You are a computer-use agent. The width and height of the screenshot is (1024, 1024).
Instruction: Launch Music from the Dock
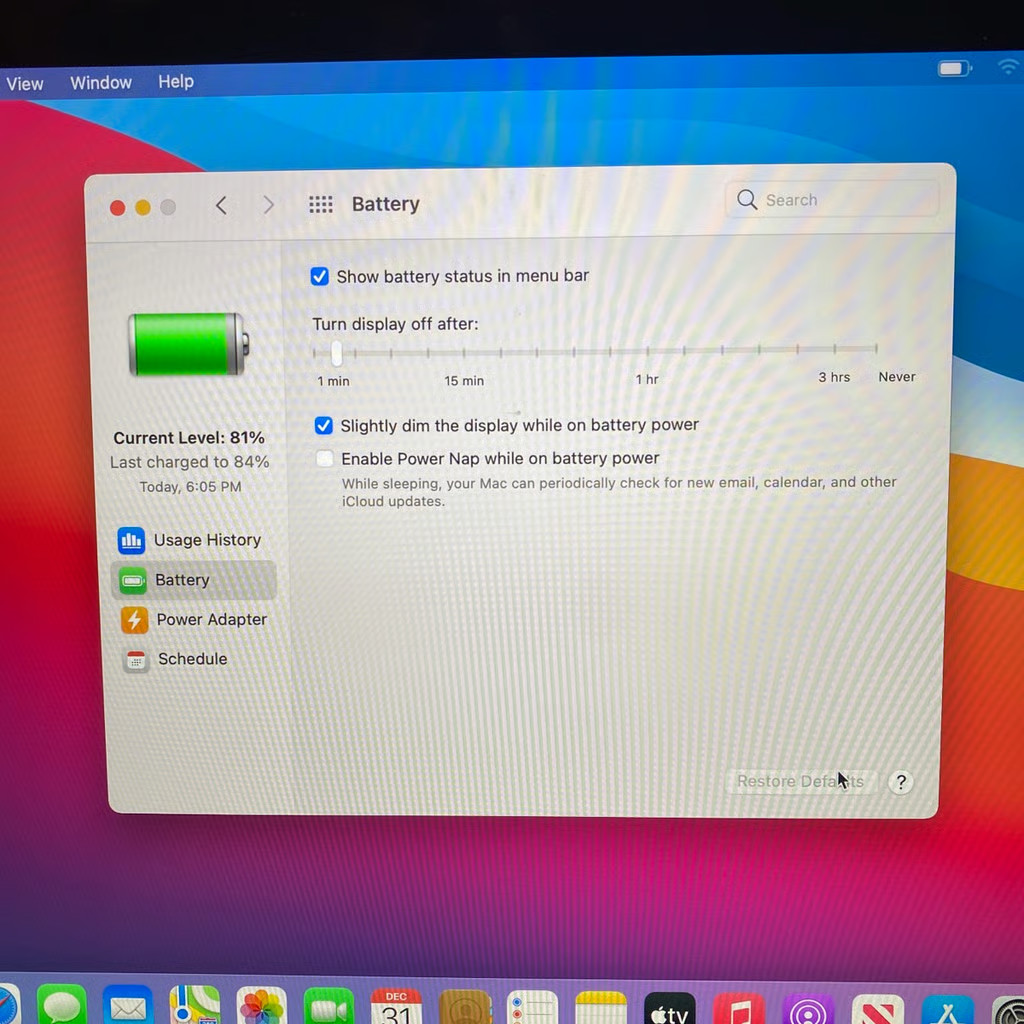click(739, 1010)
